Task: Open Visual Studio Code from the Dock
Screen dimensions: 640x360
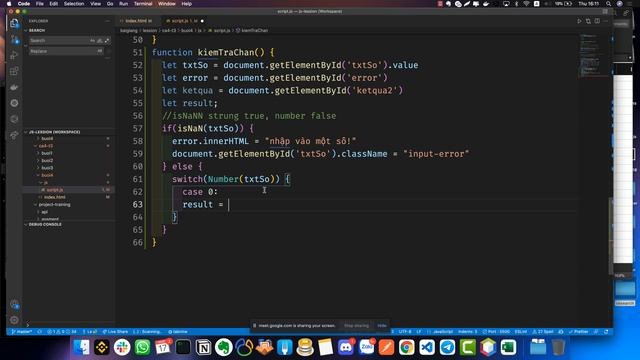Action: pyautogui.click(x=427, y=347)
